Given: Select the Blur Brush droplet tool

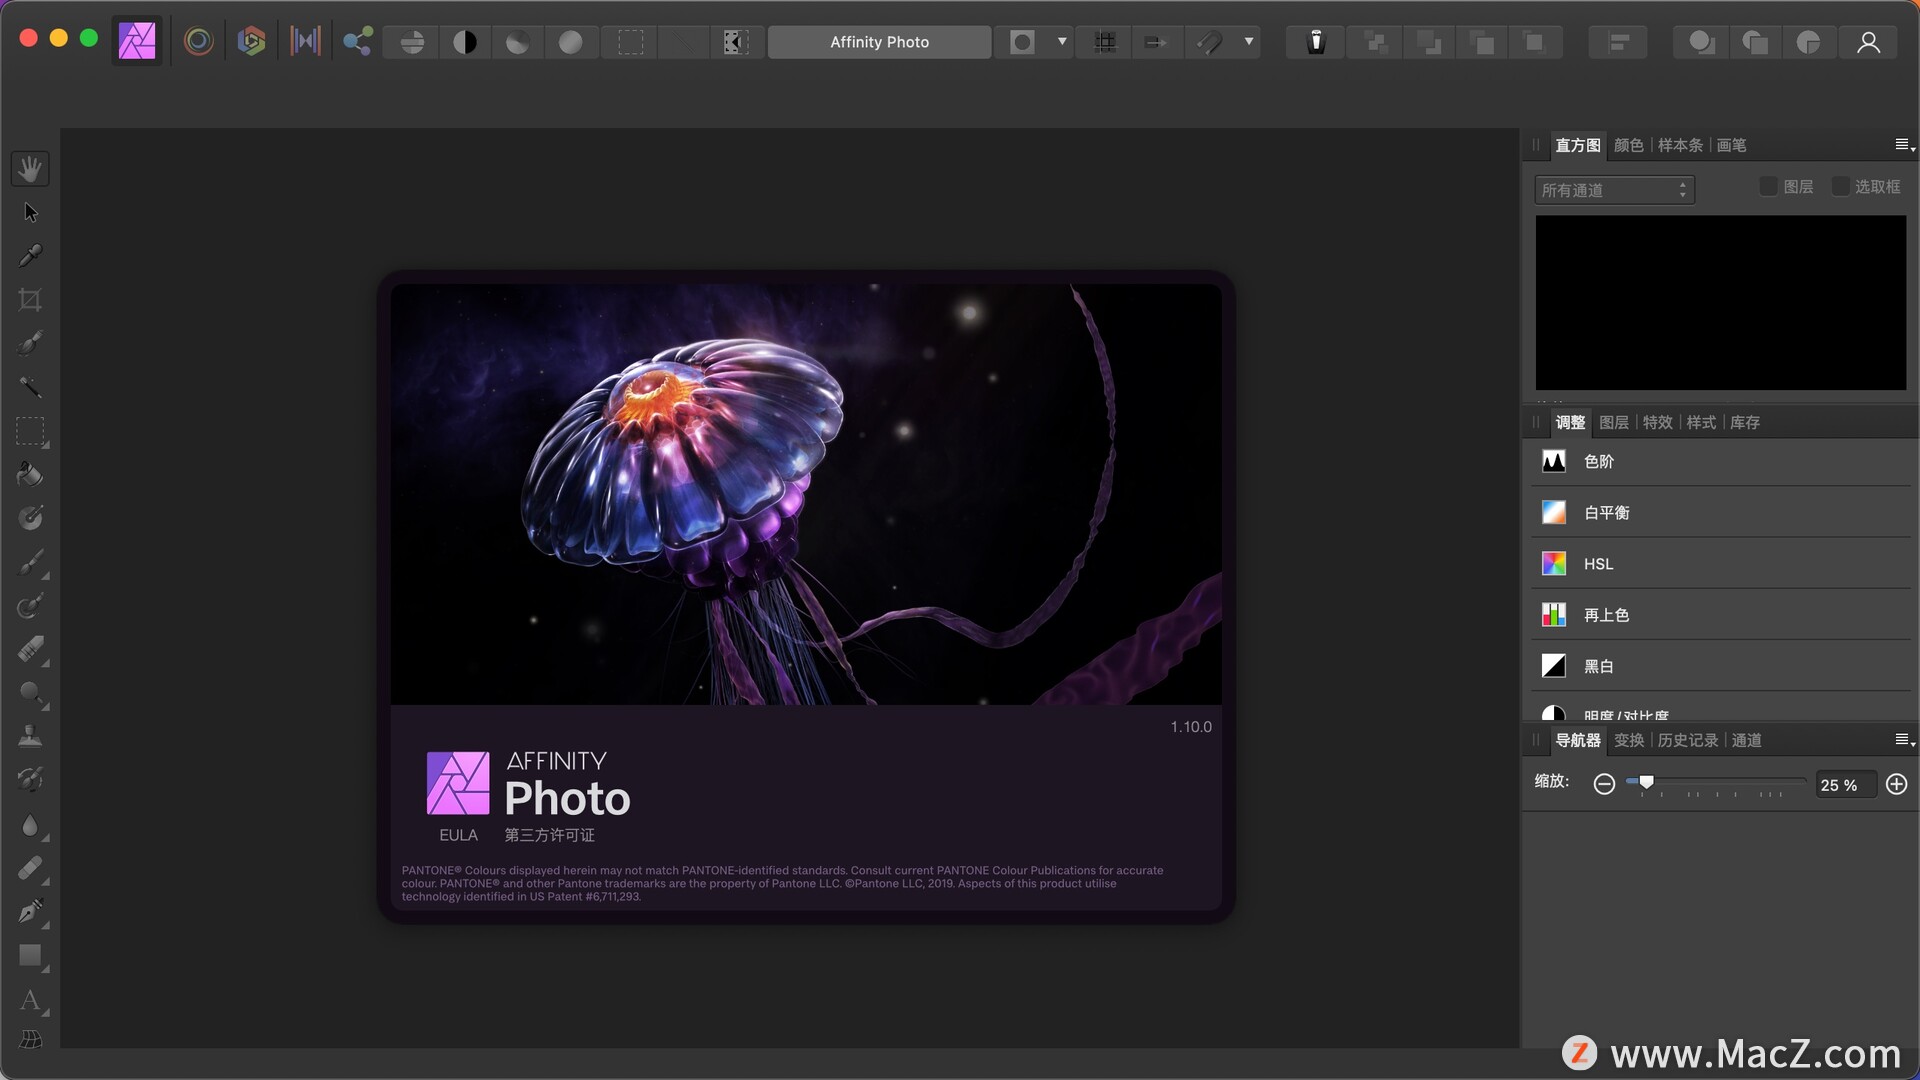Looking at the screenshot, I should pos(30,825).
